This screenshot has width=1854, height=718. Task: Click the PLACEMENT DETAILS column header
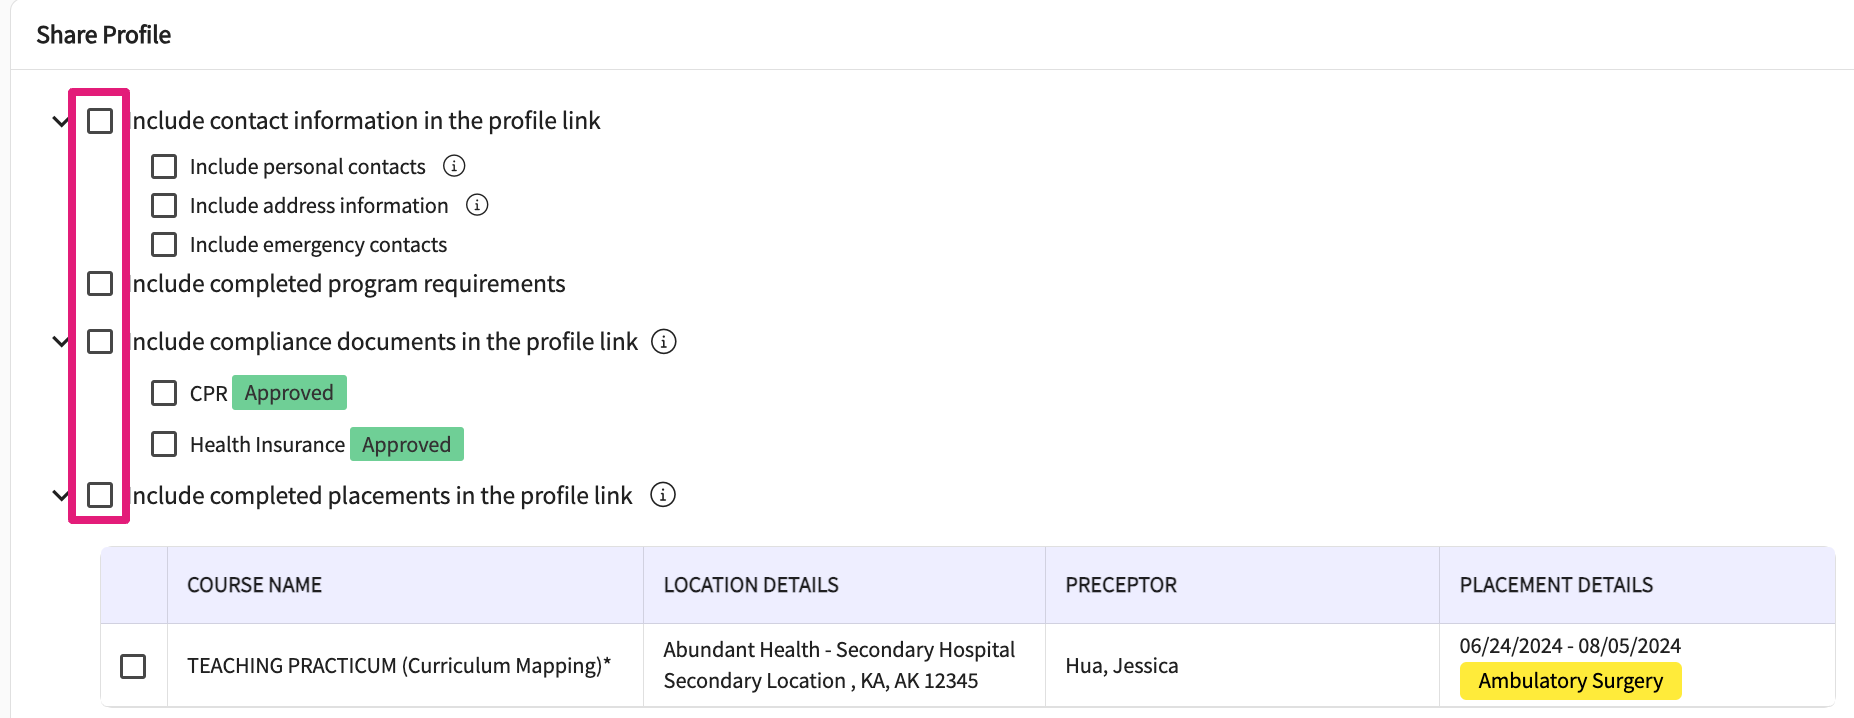coord(1556,585)
